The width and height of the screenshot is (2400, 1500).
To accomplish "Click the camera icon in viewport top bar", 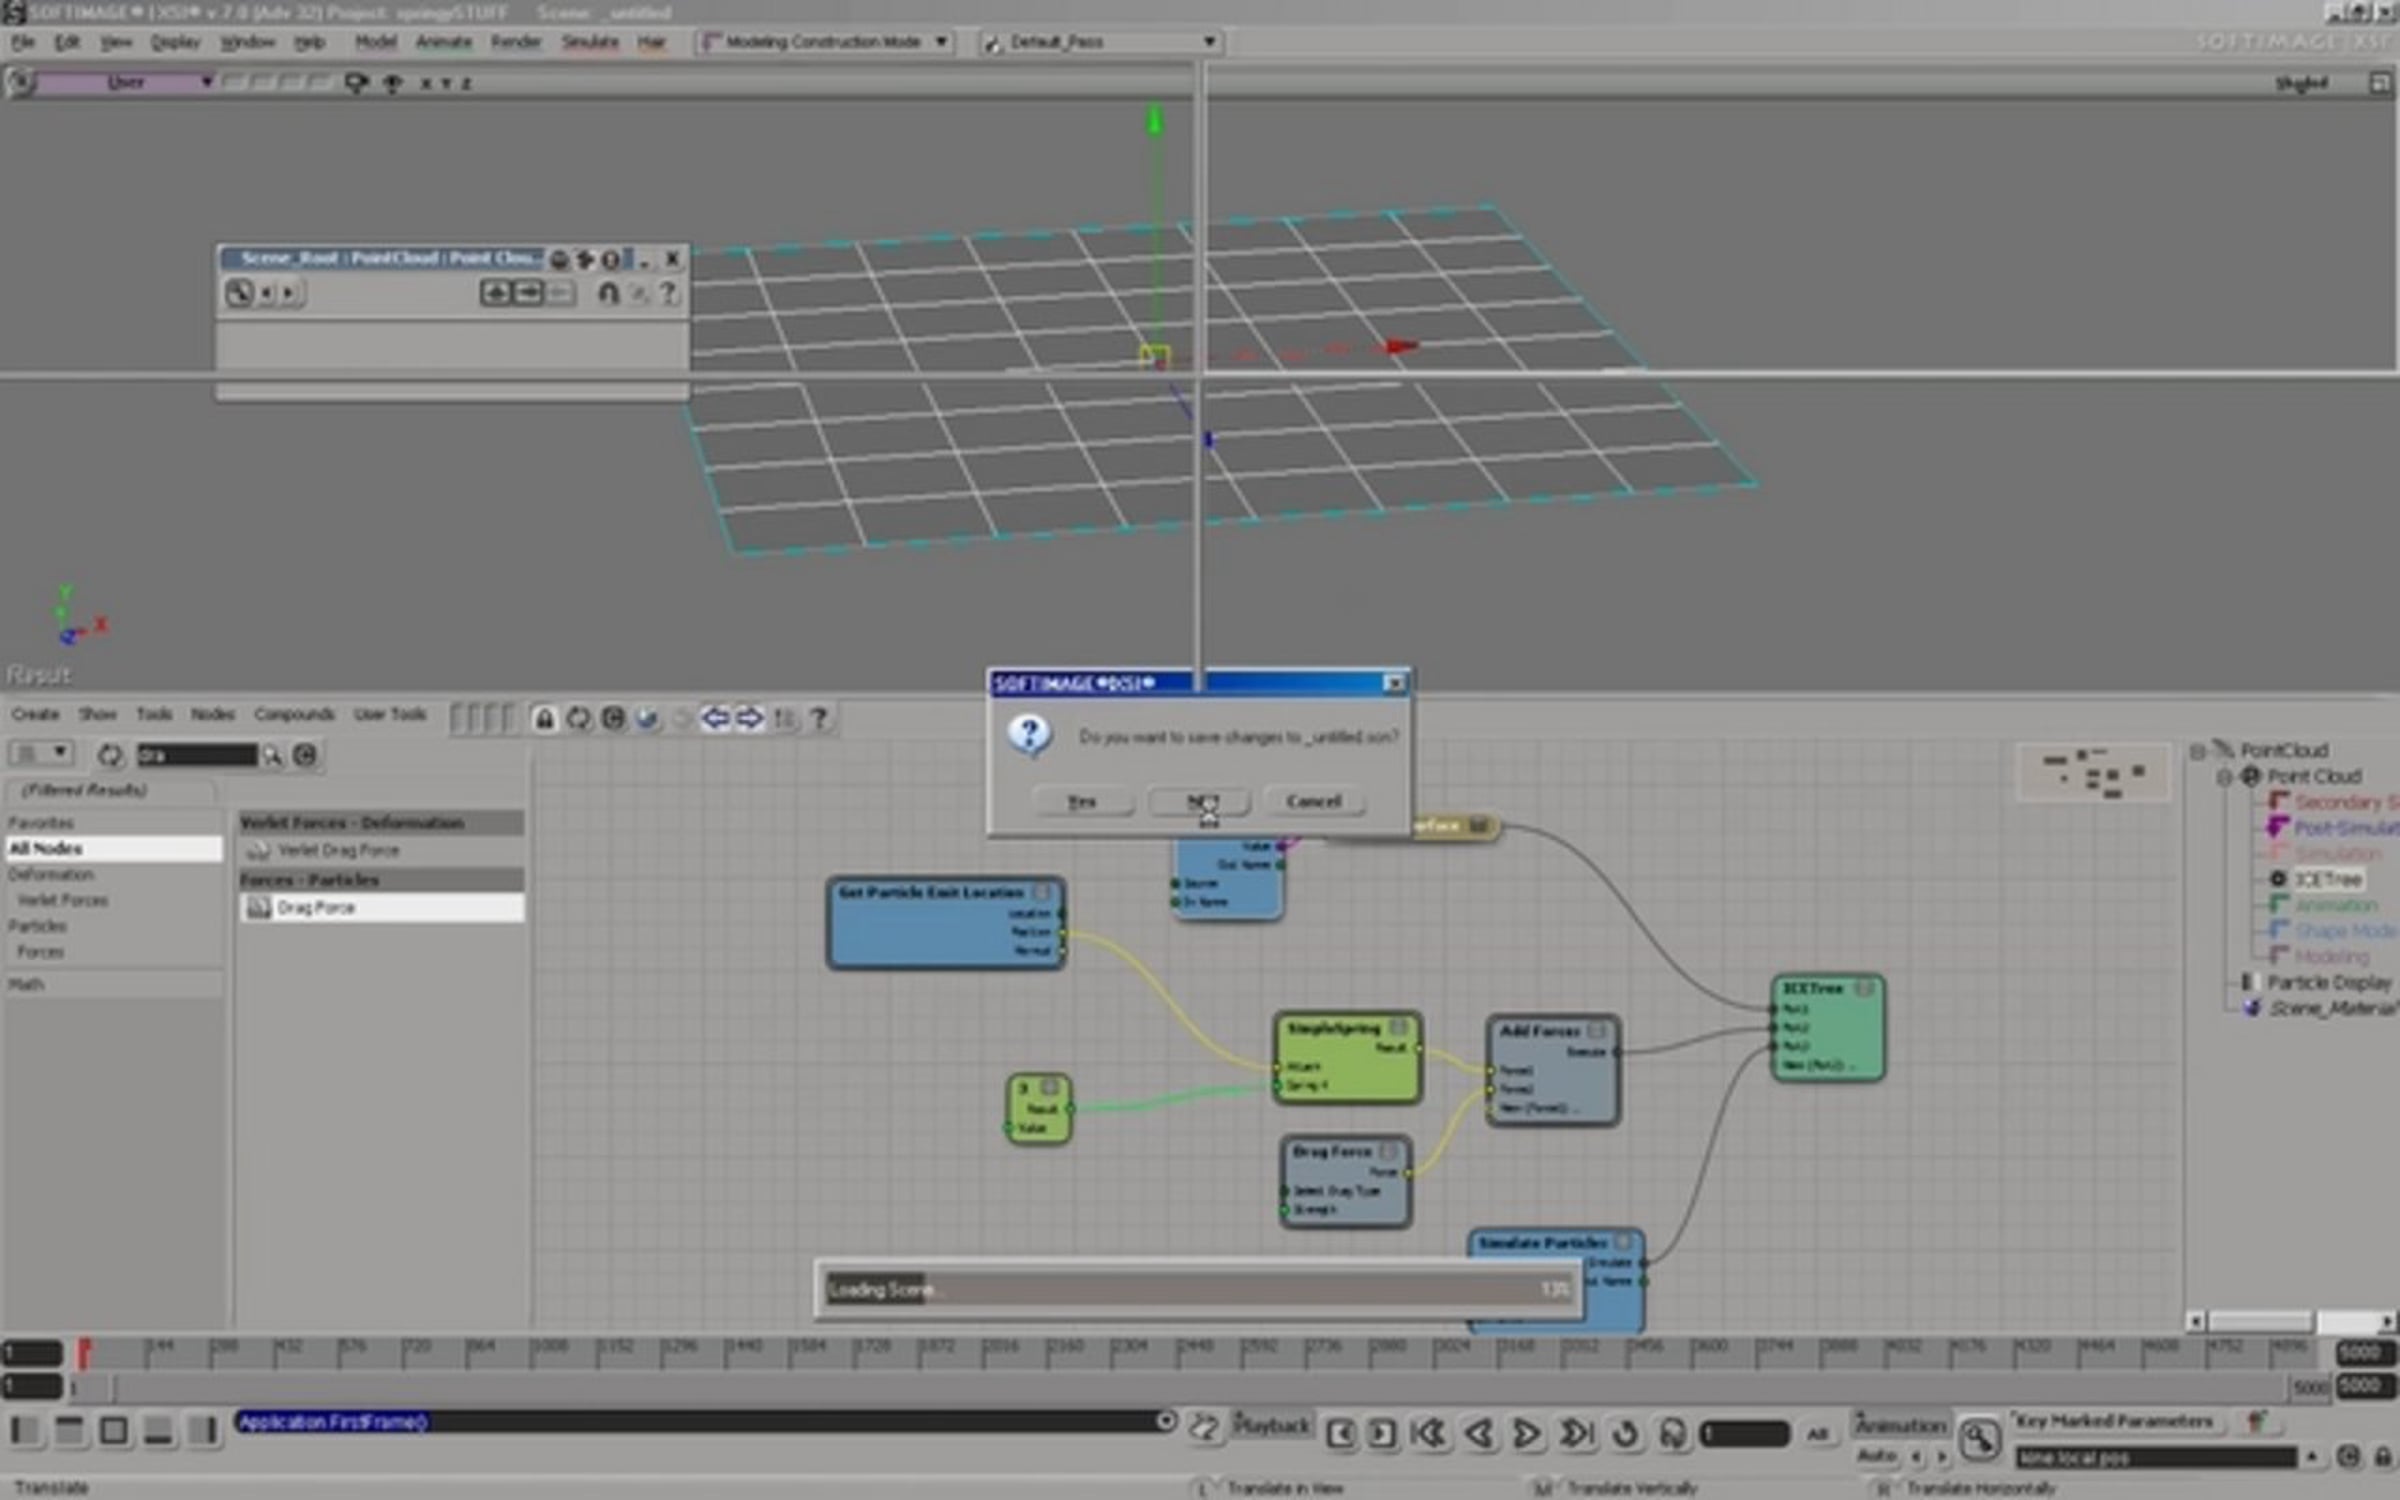I will pos(355,83).
